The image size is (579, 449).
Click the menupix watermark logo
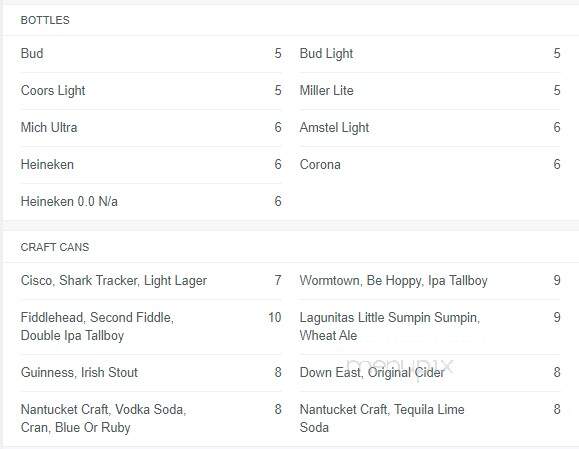pyautogui.click(x=400, y=366)
